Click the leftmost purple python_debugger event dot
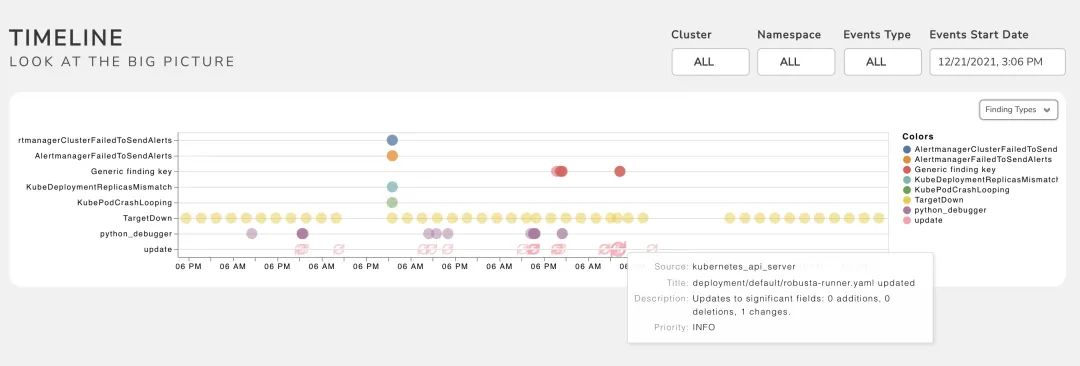The width and height of the screenshot is (1080, 366). [x=251, y=234]
